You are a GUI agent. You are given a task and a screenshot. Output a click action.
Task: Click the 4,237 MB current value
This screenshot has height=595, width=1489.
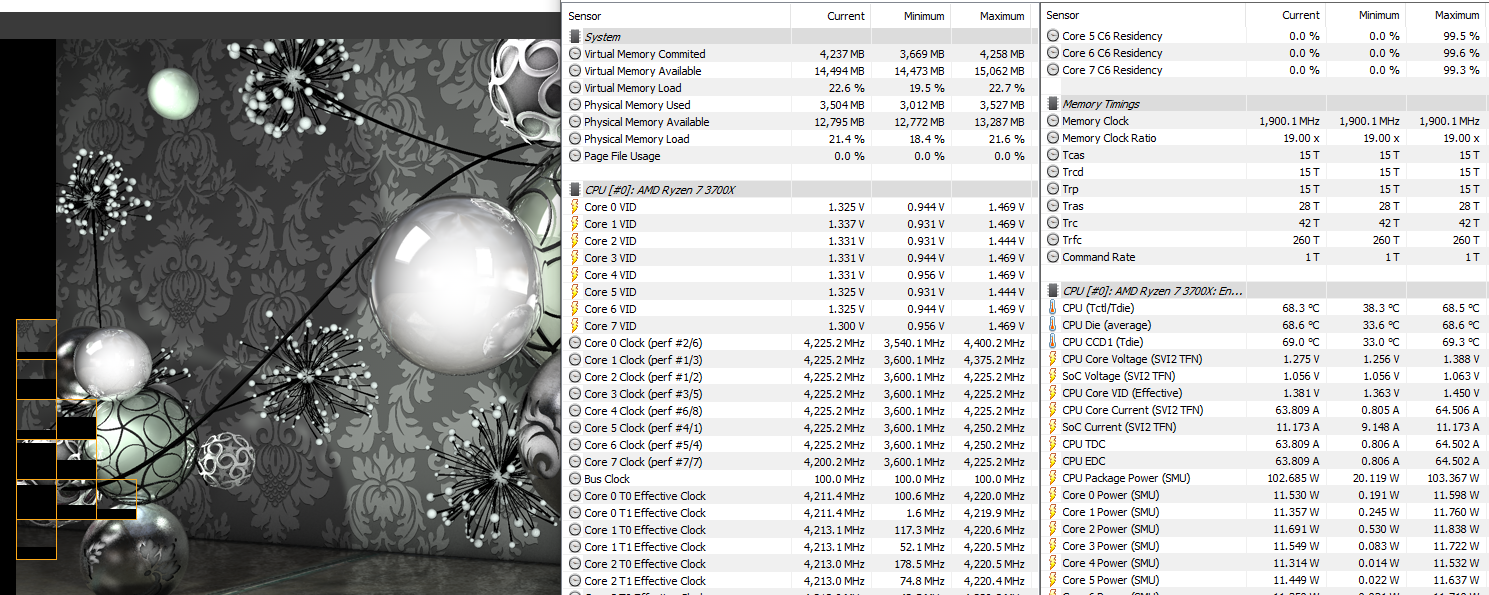(x=842, y=54)
